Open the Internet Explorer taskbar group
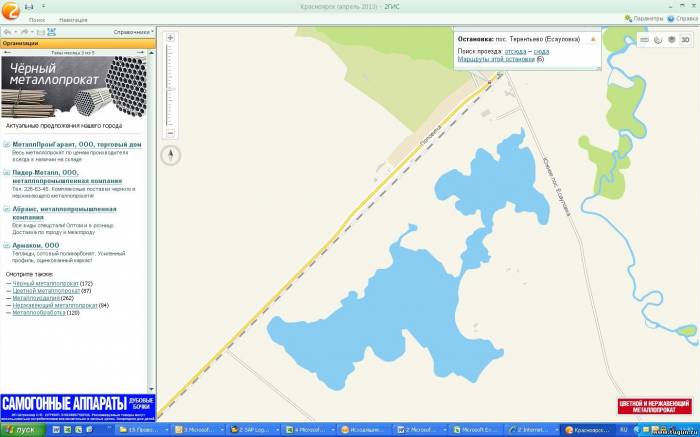This screenshot has width=700, height=437. click(533, 430)
